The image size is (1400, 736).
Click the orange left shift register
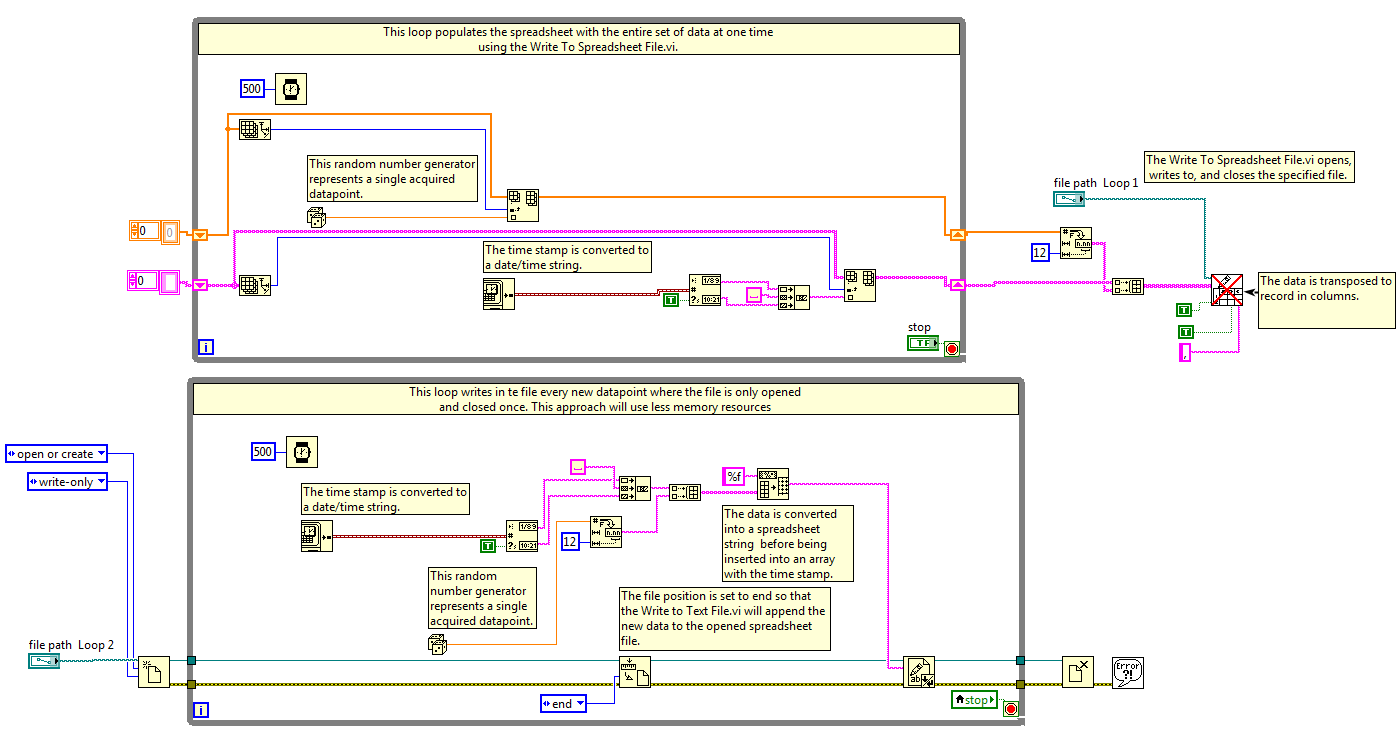pos(200,235)
